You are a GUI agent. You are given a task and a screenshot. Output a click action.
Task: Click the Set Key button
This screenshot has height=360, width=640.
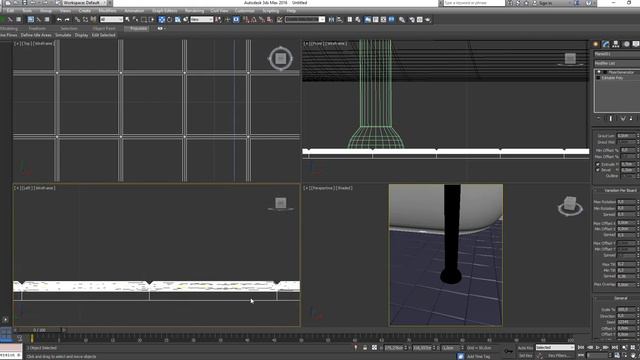pyautogui.click(x=525, y=356)
